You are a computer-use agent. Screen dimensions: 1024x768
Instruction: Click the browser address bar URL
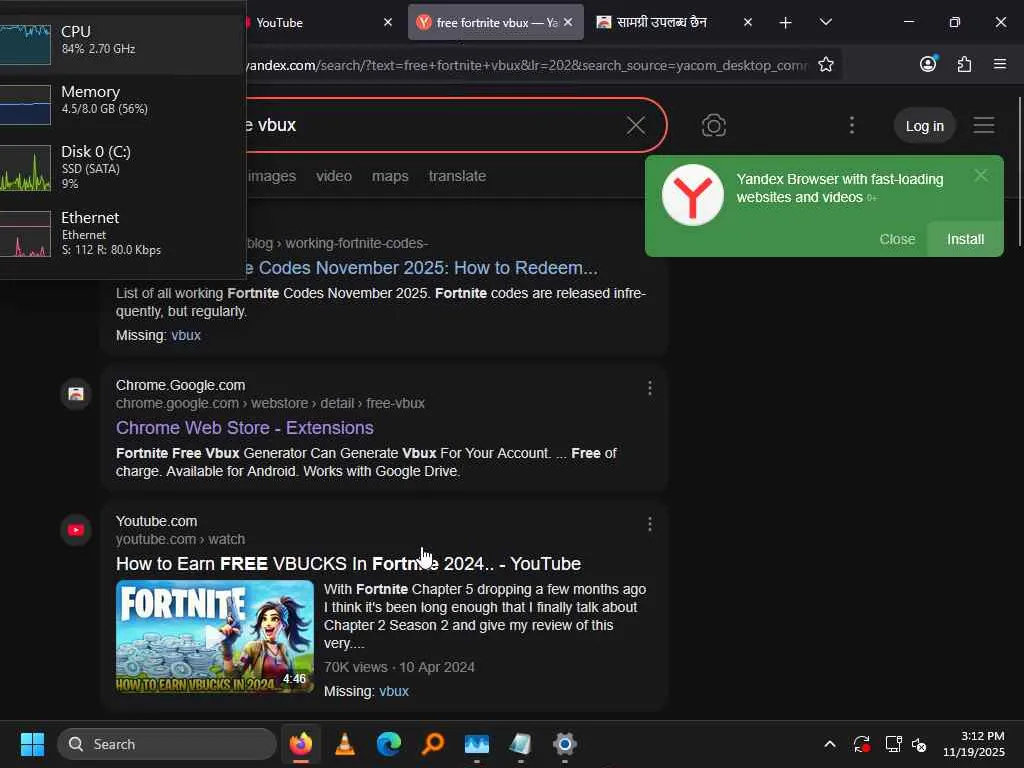tap(526, 65)
